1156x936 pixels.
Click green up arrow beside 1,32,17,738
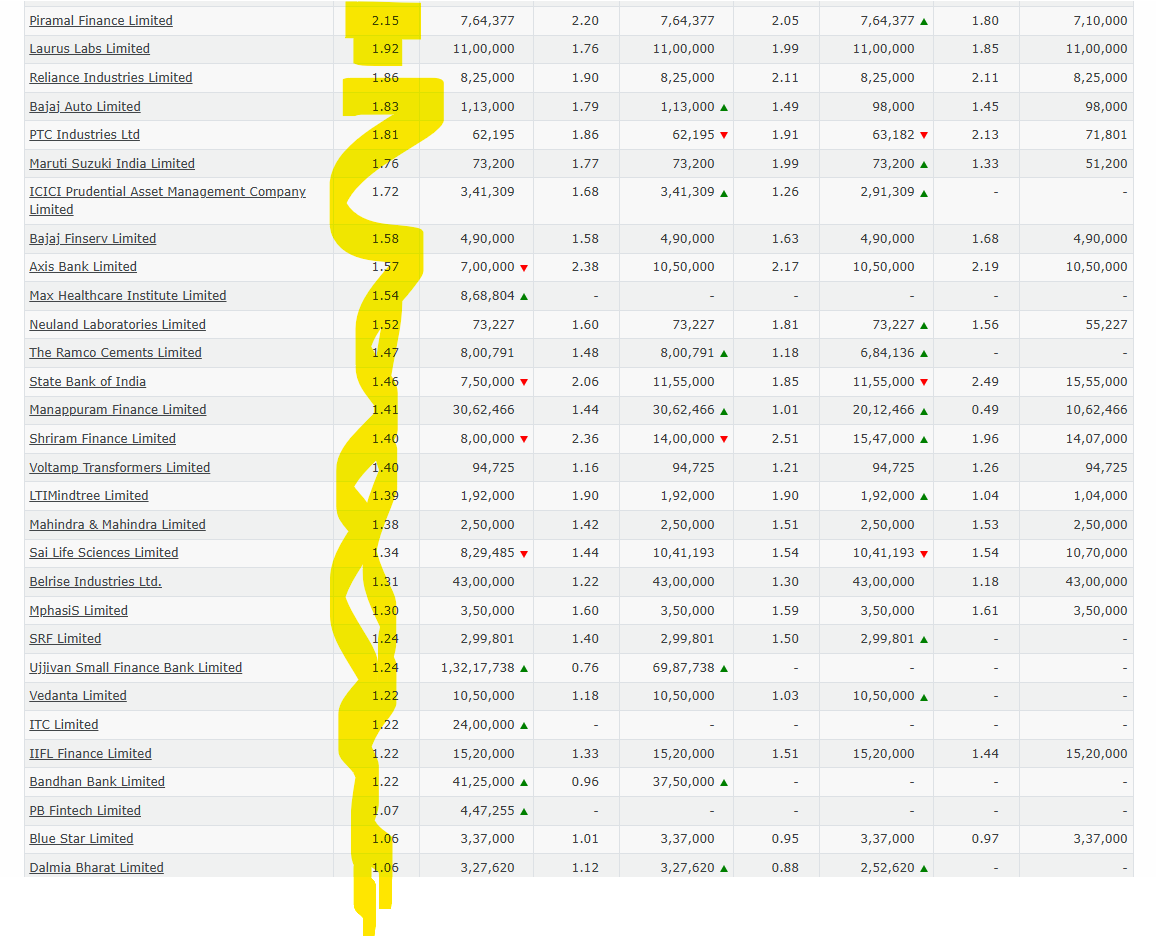pos(524,668)
